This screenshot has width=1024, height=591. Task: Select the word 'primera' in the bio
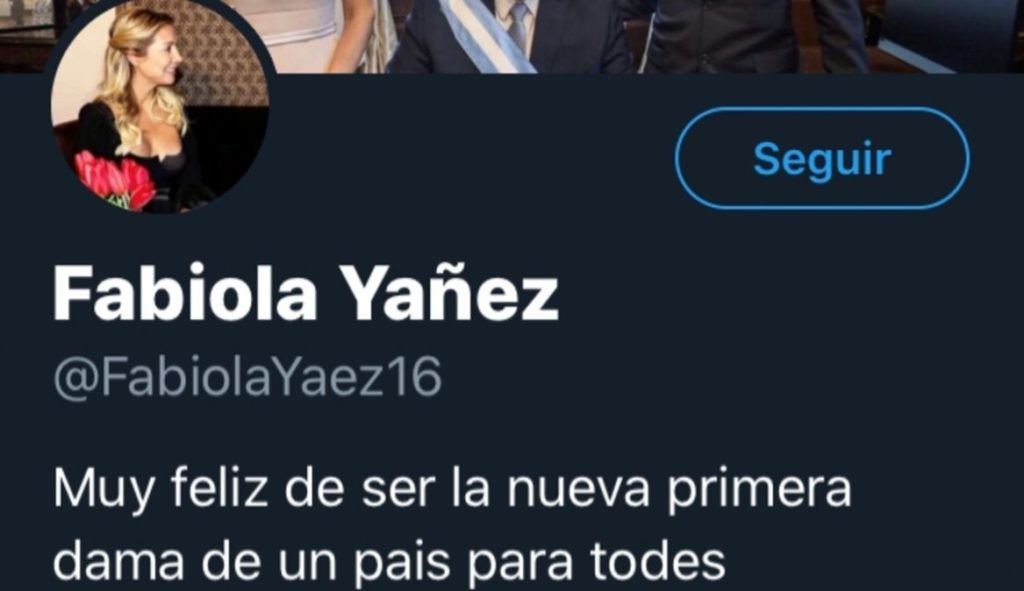[759, 491]
